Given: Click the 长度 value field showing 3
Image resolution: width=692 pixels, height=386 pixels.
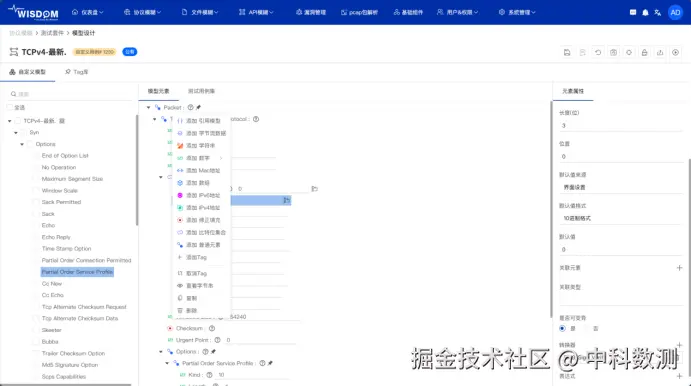Looking at the screenshot, I should (x=621, y=126).
